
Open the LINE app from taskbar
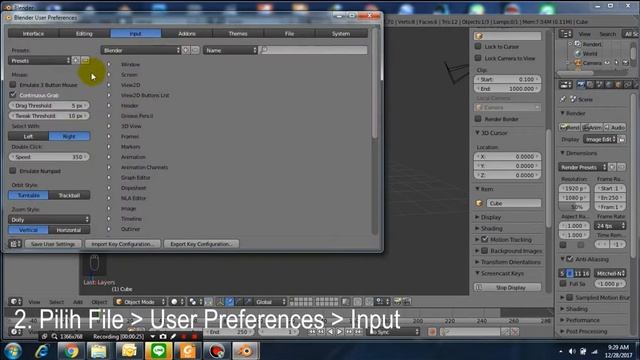158,351
